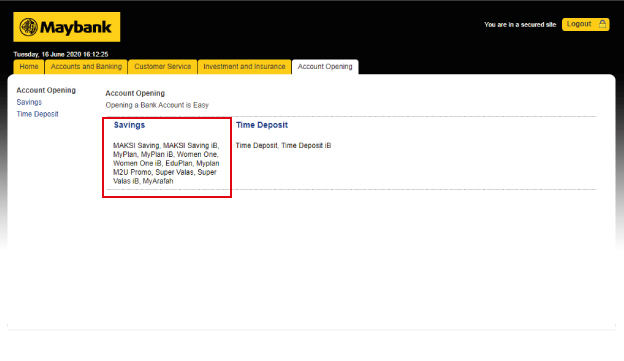
Task: Open the Time Deposit heading in main panel
Action: pos(262,125)
